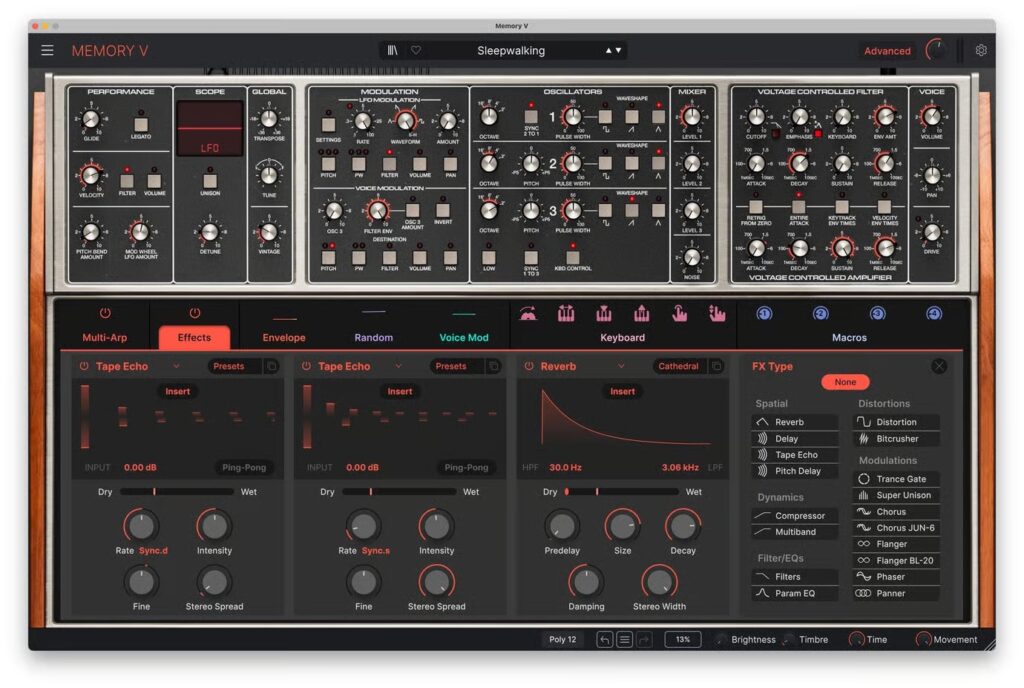Select the keyboard icon with down arrow

click(603, 314)
